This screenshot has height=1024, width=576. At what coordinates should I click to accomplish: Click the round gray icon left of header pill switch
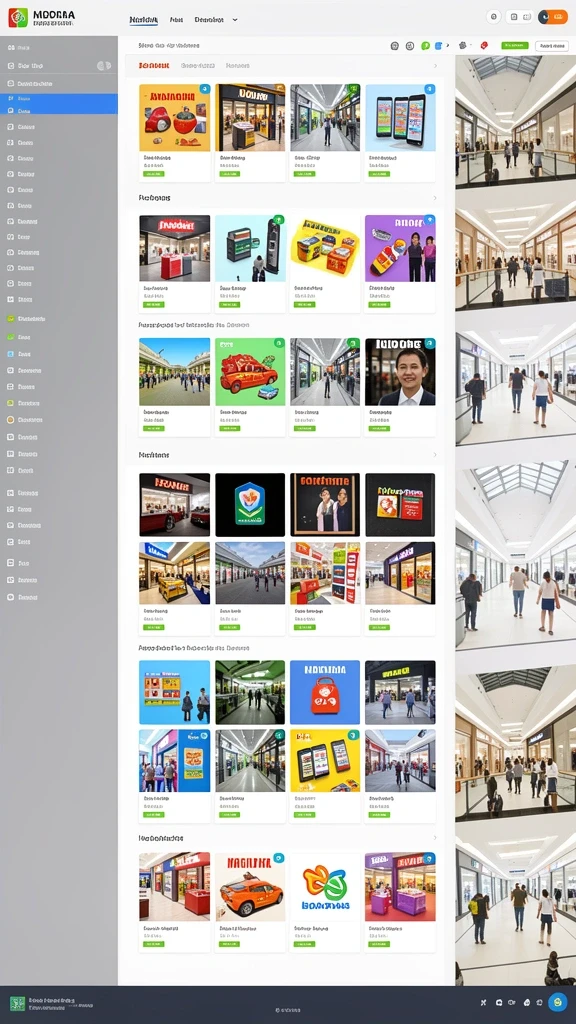[494, 17]
